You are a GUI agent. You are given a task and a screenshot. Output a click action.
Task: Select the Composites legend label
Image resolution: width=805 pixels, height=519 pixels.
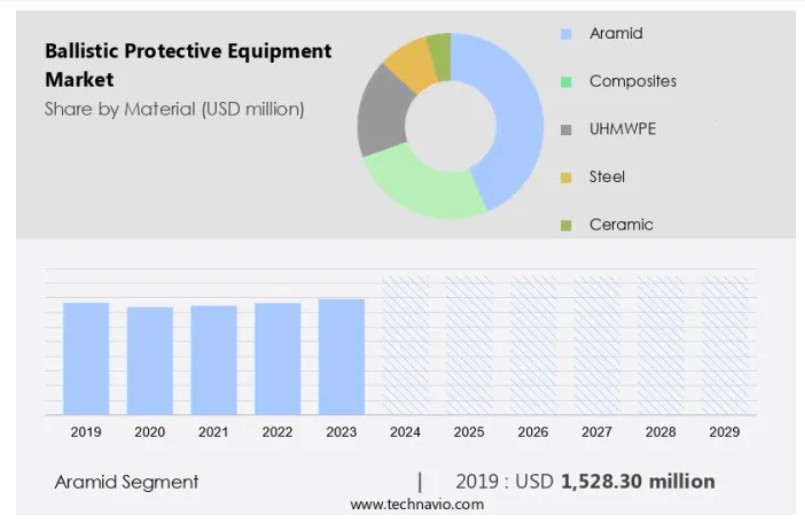632,82
